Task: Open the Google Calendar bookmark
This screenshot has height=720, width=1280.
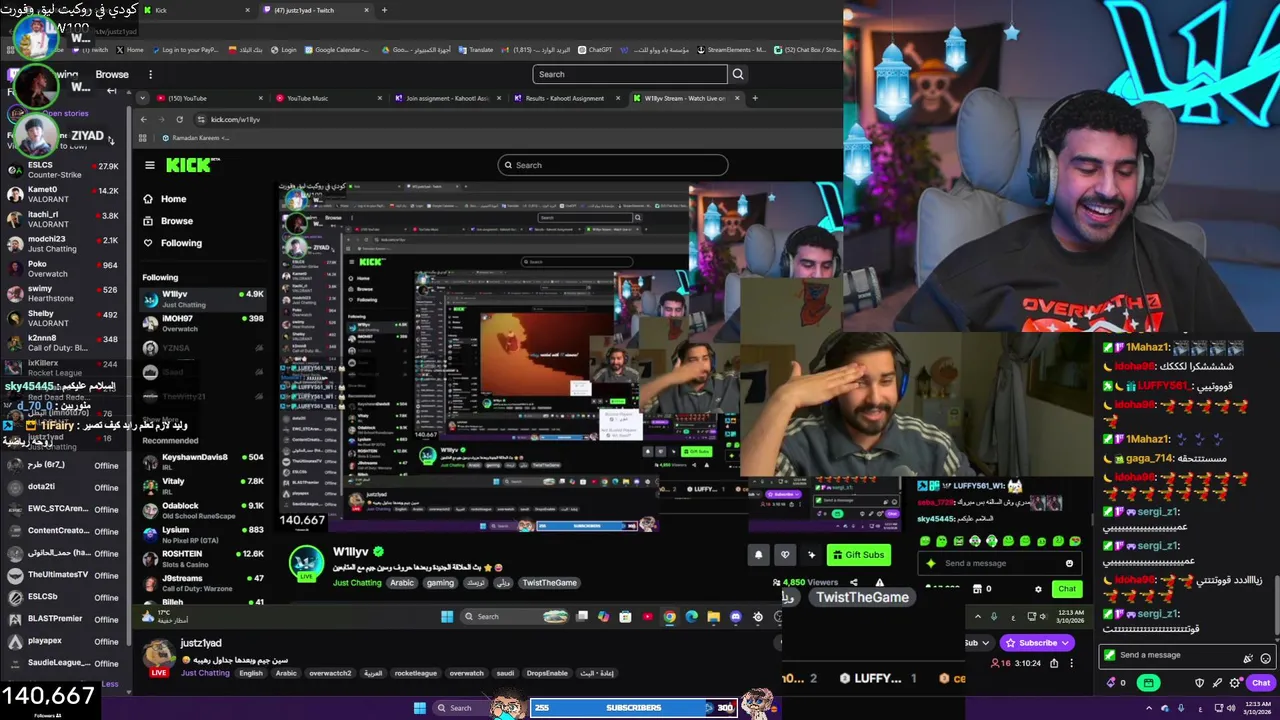Action: (336, 50)
